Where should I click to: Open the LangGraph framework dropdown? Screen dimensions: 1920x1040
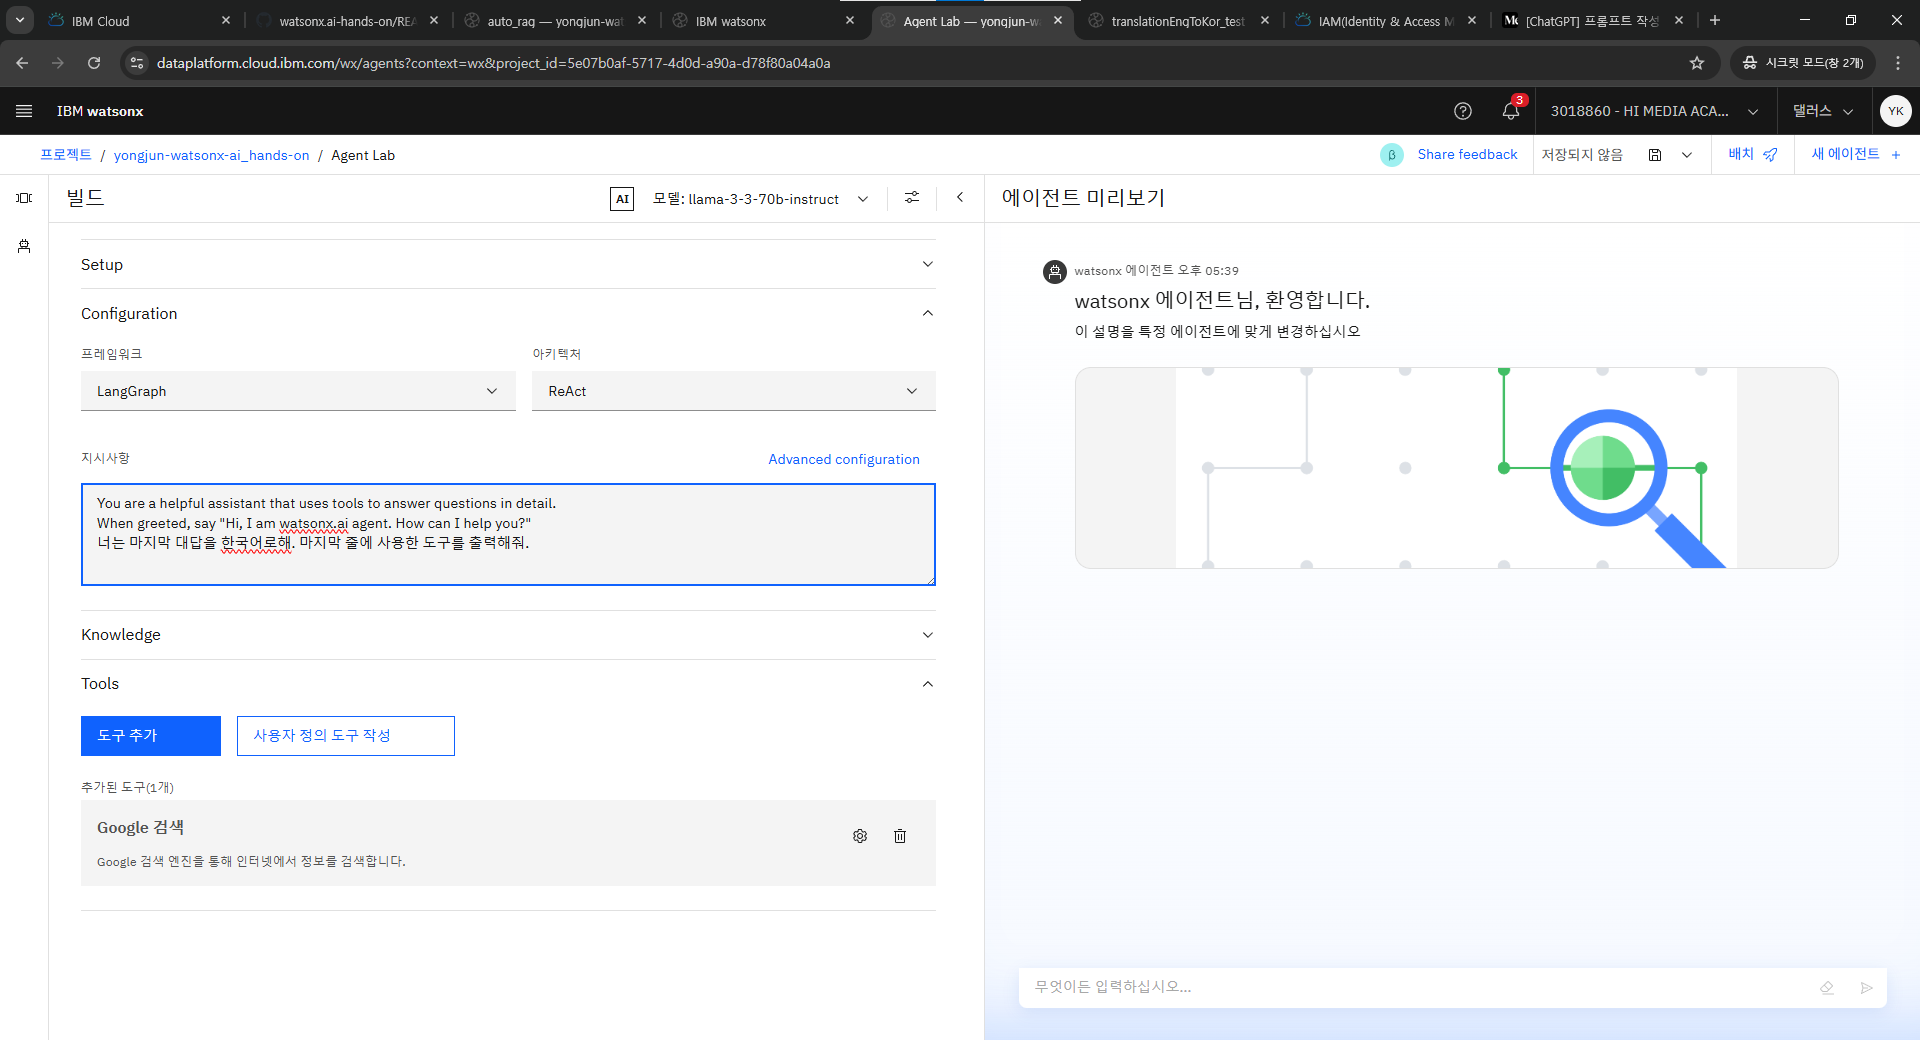coord(298,391)
